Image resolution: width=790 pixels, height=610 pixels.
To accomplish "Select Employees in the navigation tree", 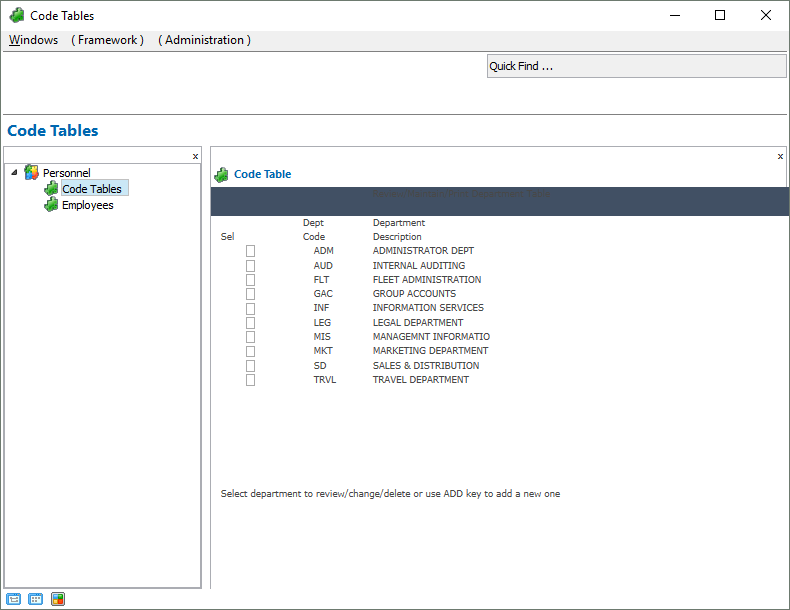I will (x=88, y=205).
